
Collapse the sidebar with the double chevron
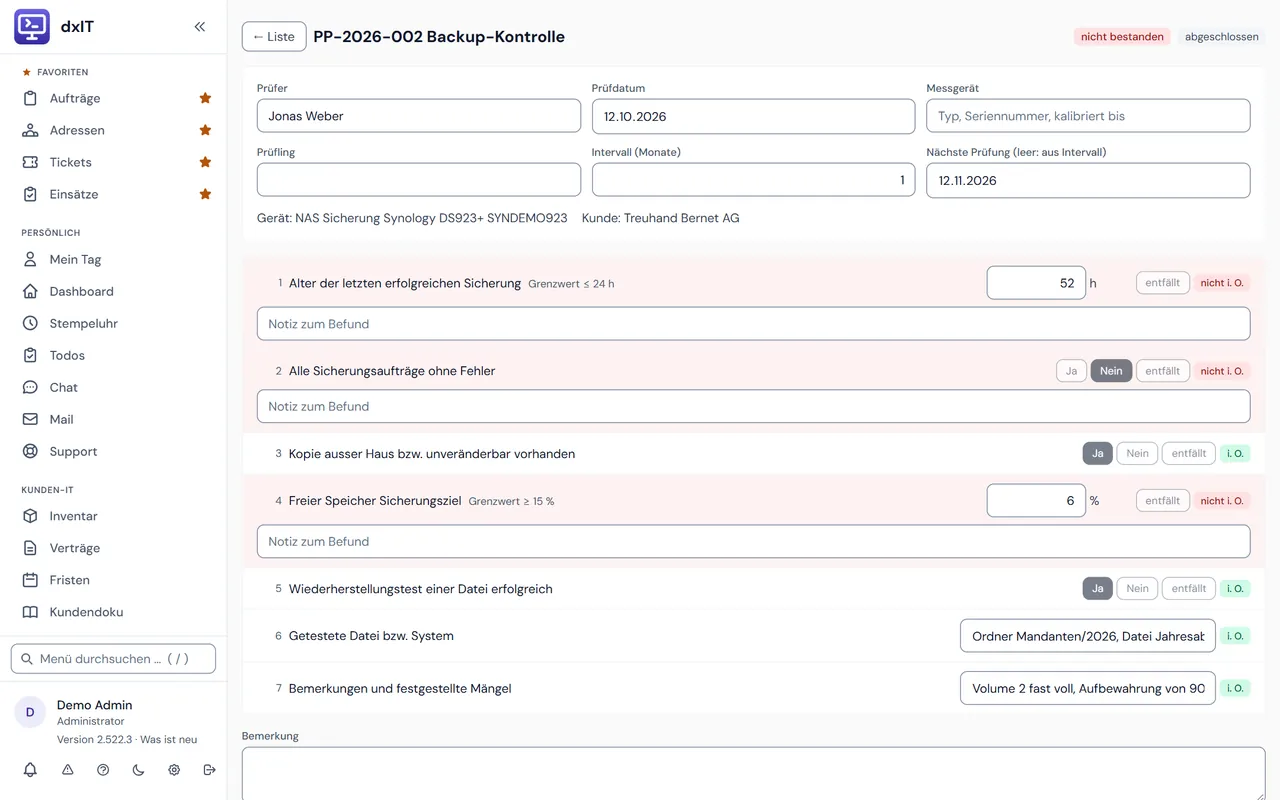coord(200,27)
